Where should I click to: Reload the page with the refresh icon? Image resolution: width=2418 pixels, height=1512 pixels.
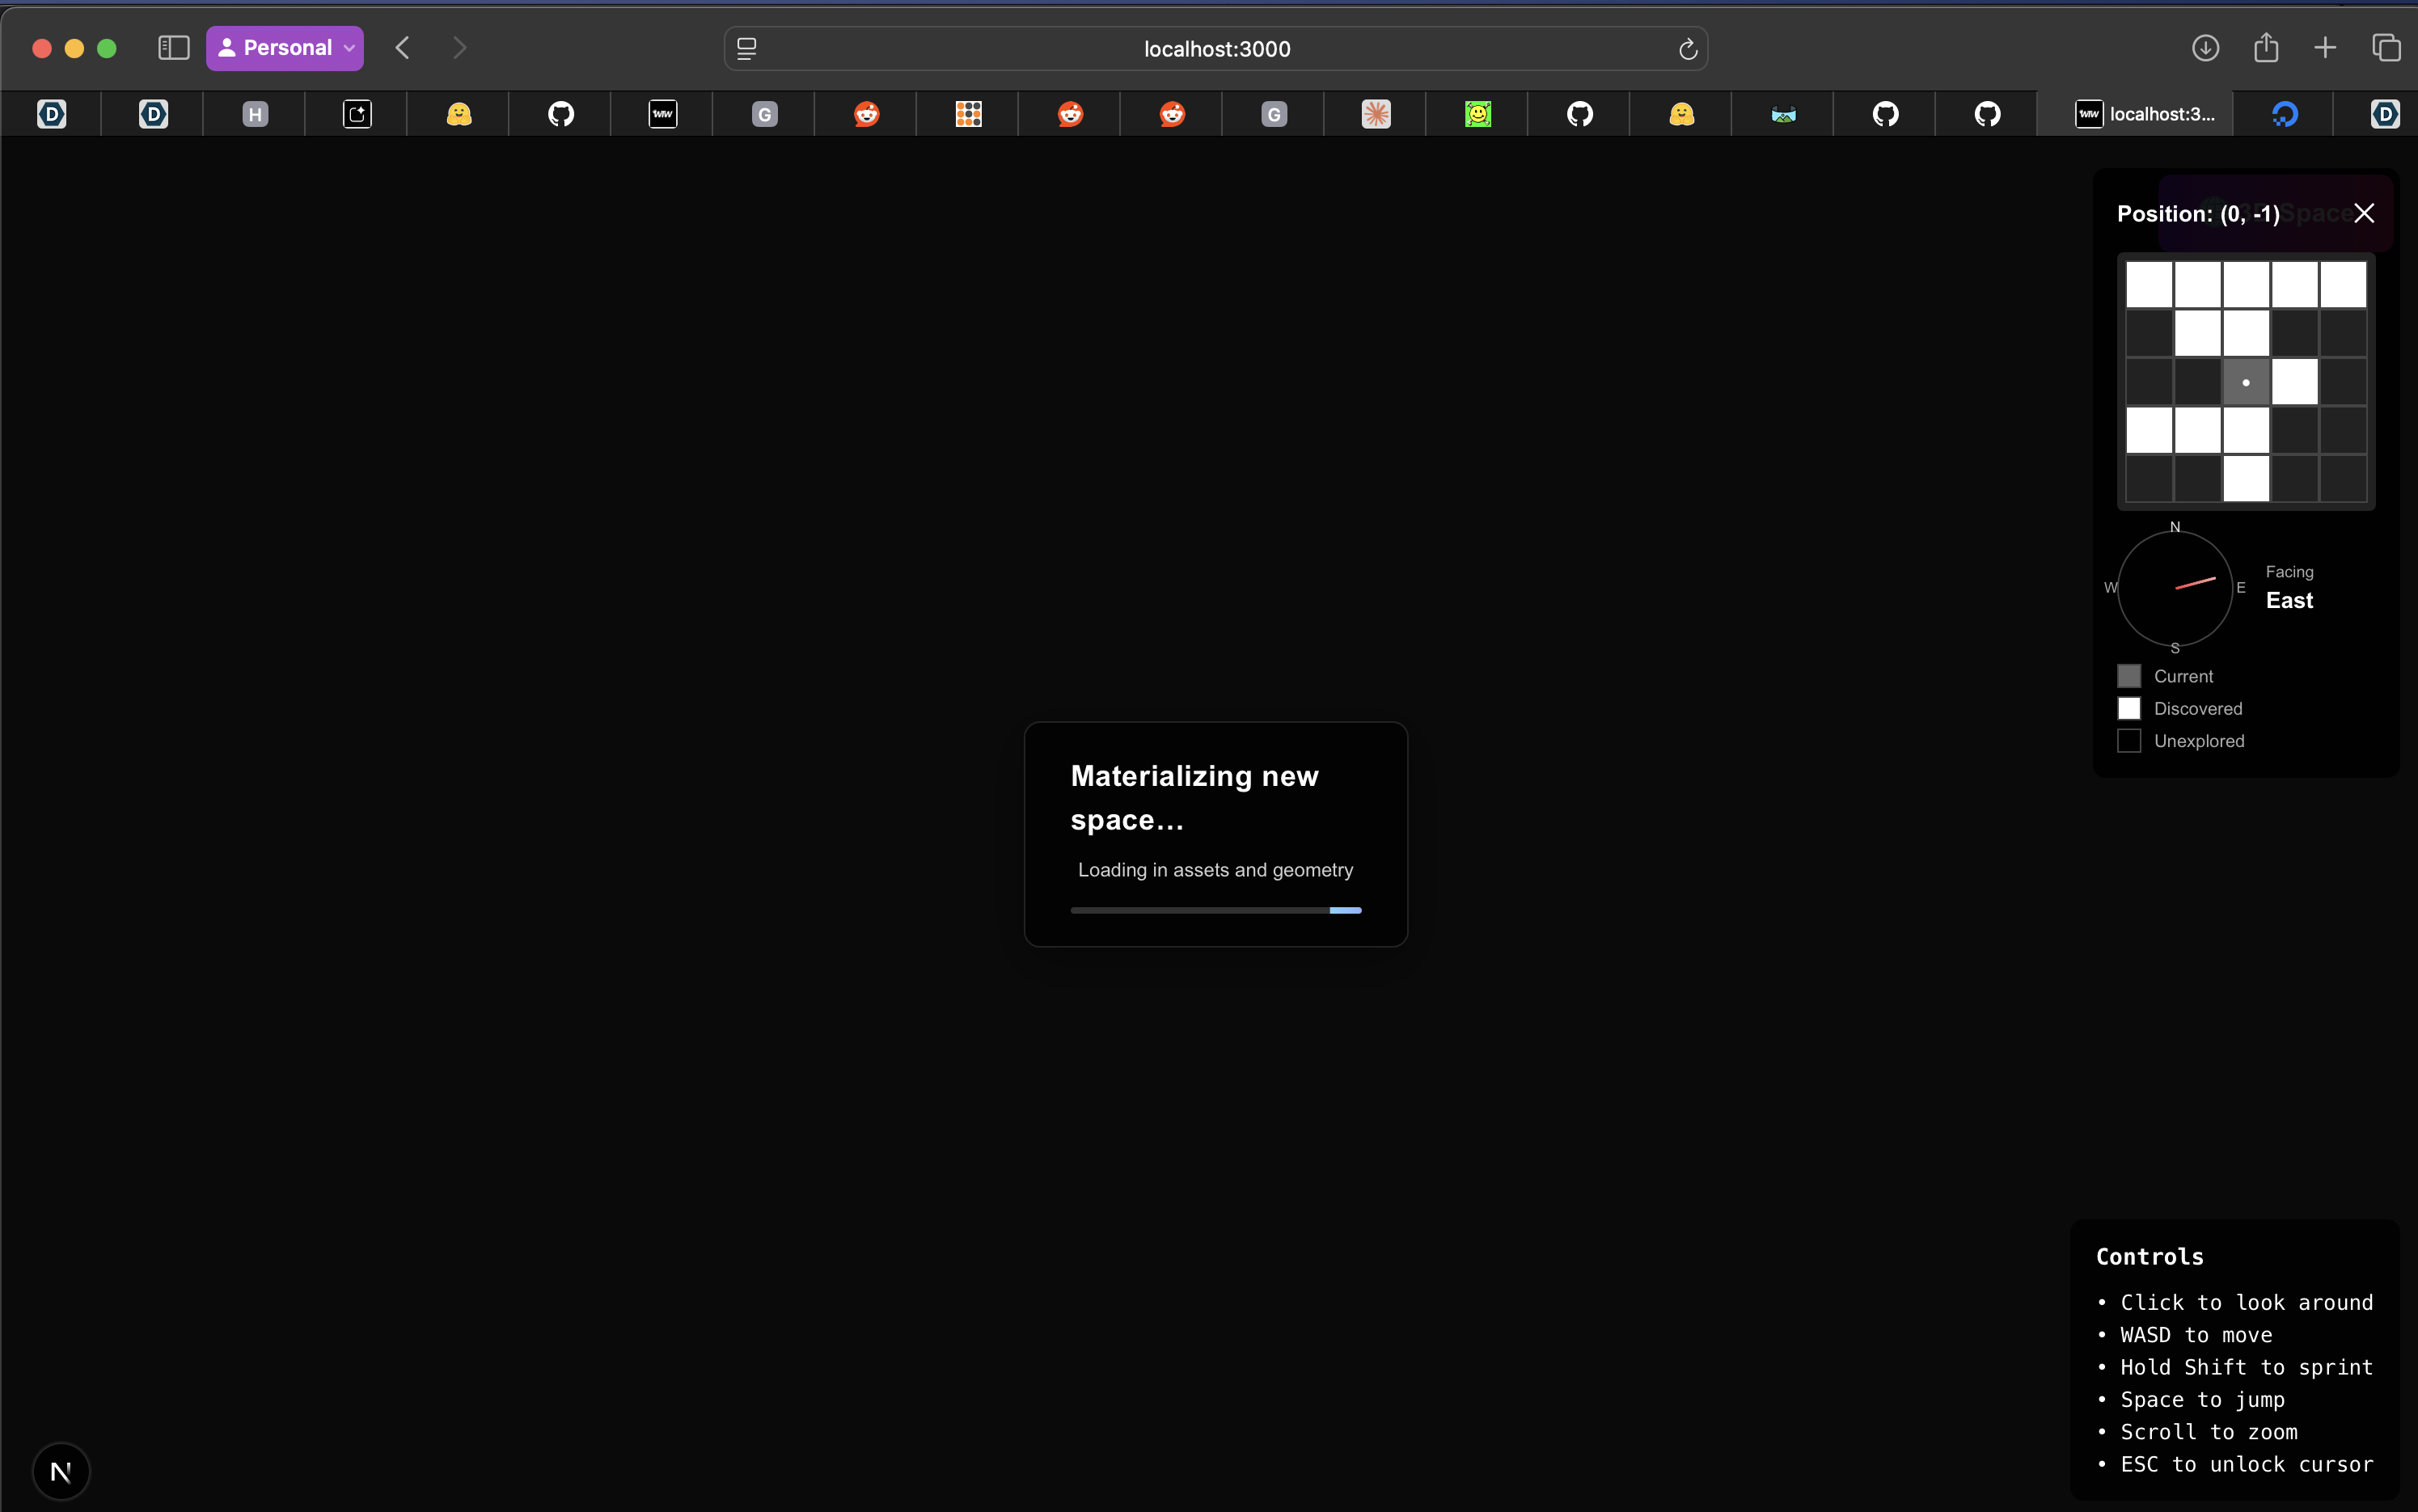pos(1687,49)
